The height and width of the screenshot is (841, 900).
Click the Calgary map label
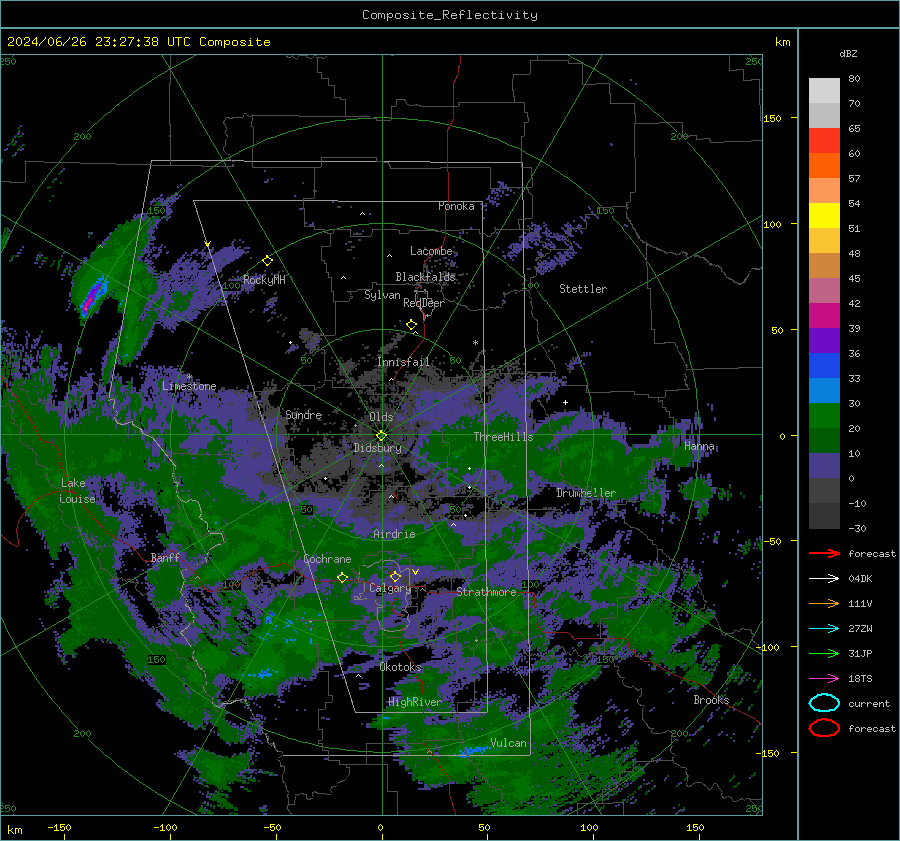pos(390,588)
